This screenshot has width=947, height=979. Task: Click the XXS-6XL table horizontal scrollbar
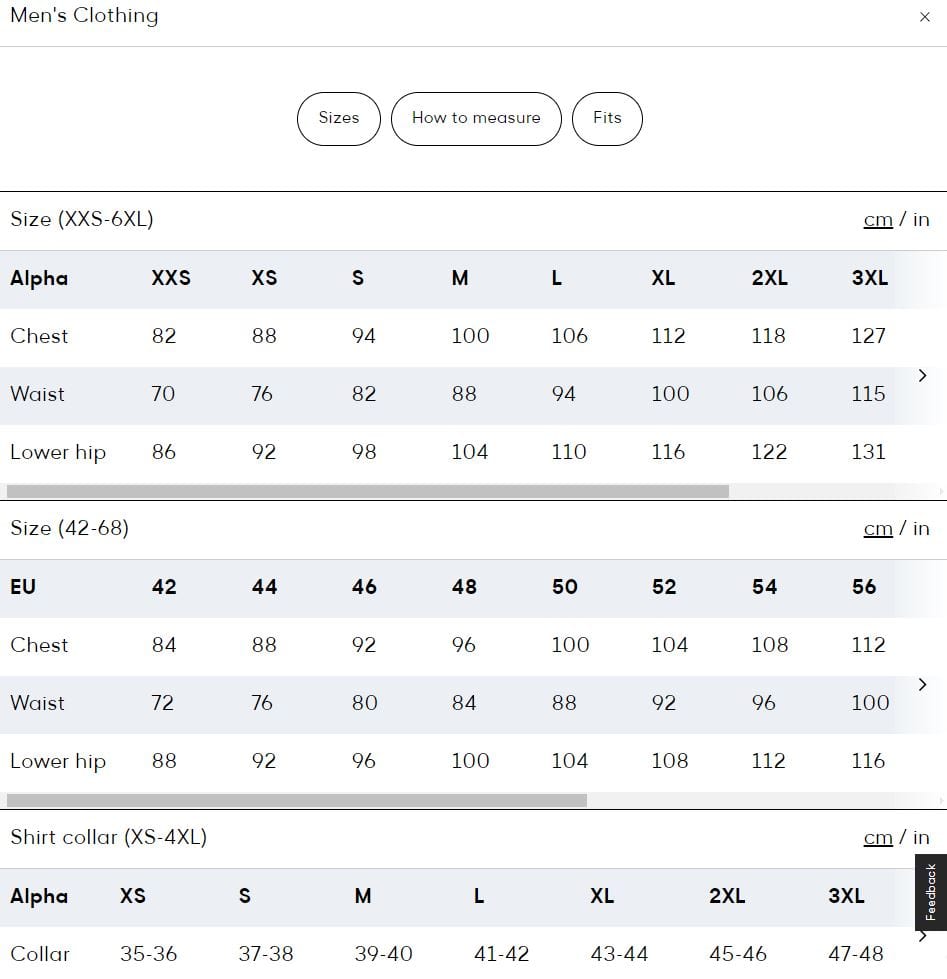pyautogui.click(x=368, y=491)
